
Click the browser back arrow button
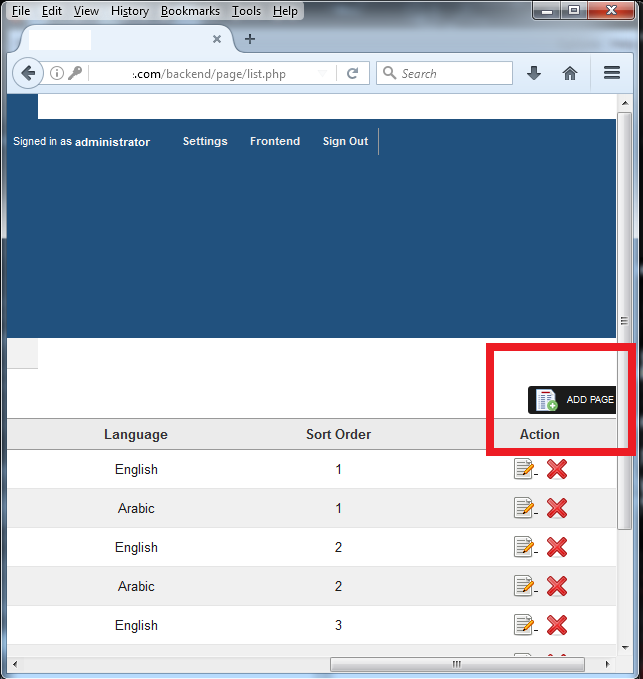pos(28,73)
